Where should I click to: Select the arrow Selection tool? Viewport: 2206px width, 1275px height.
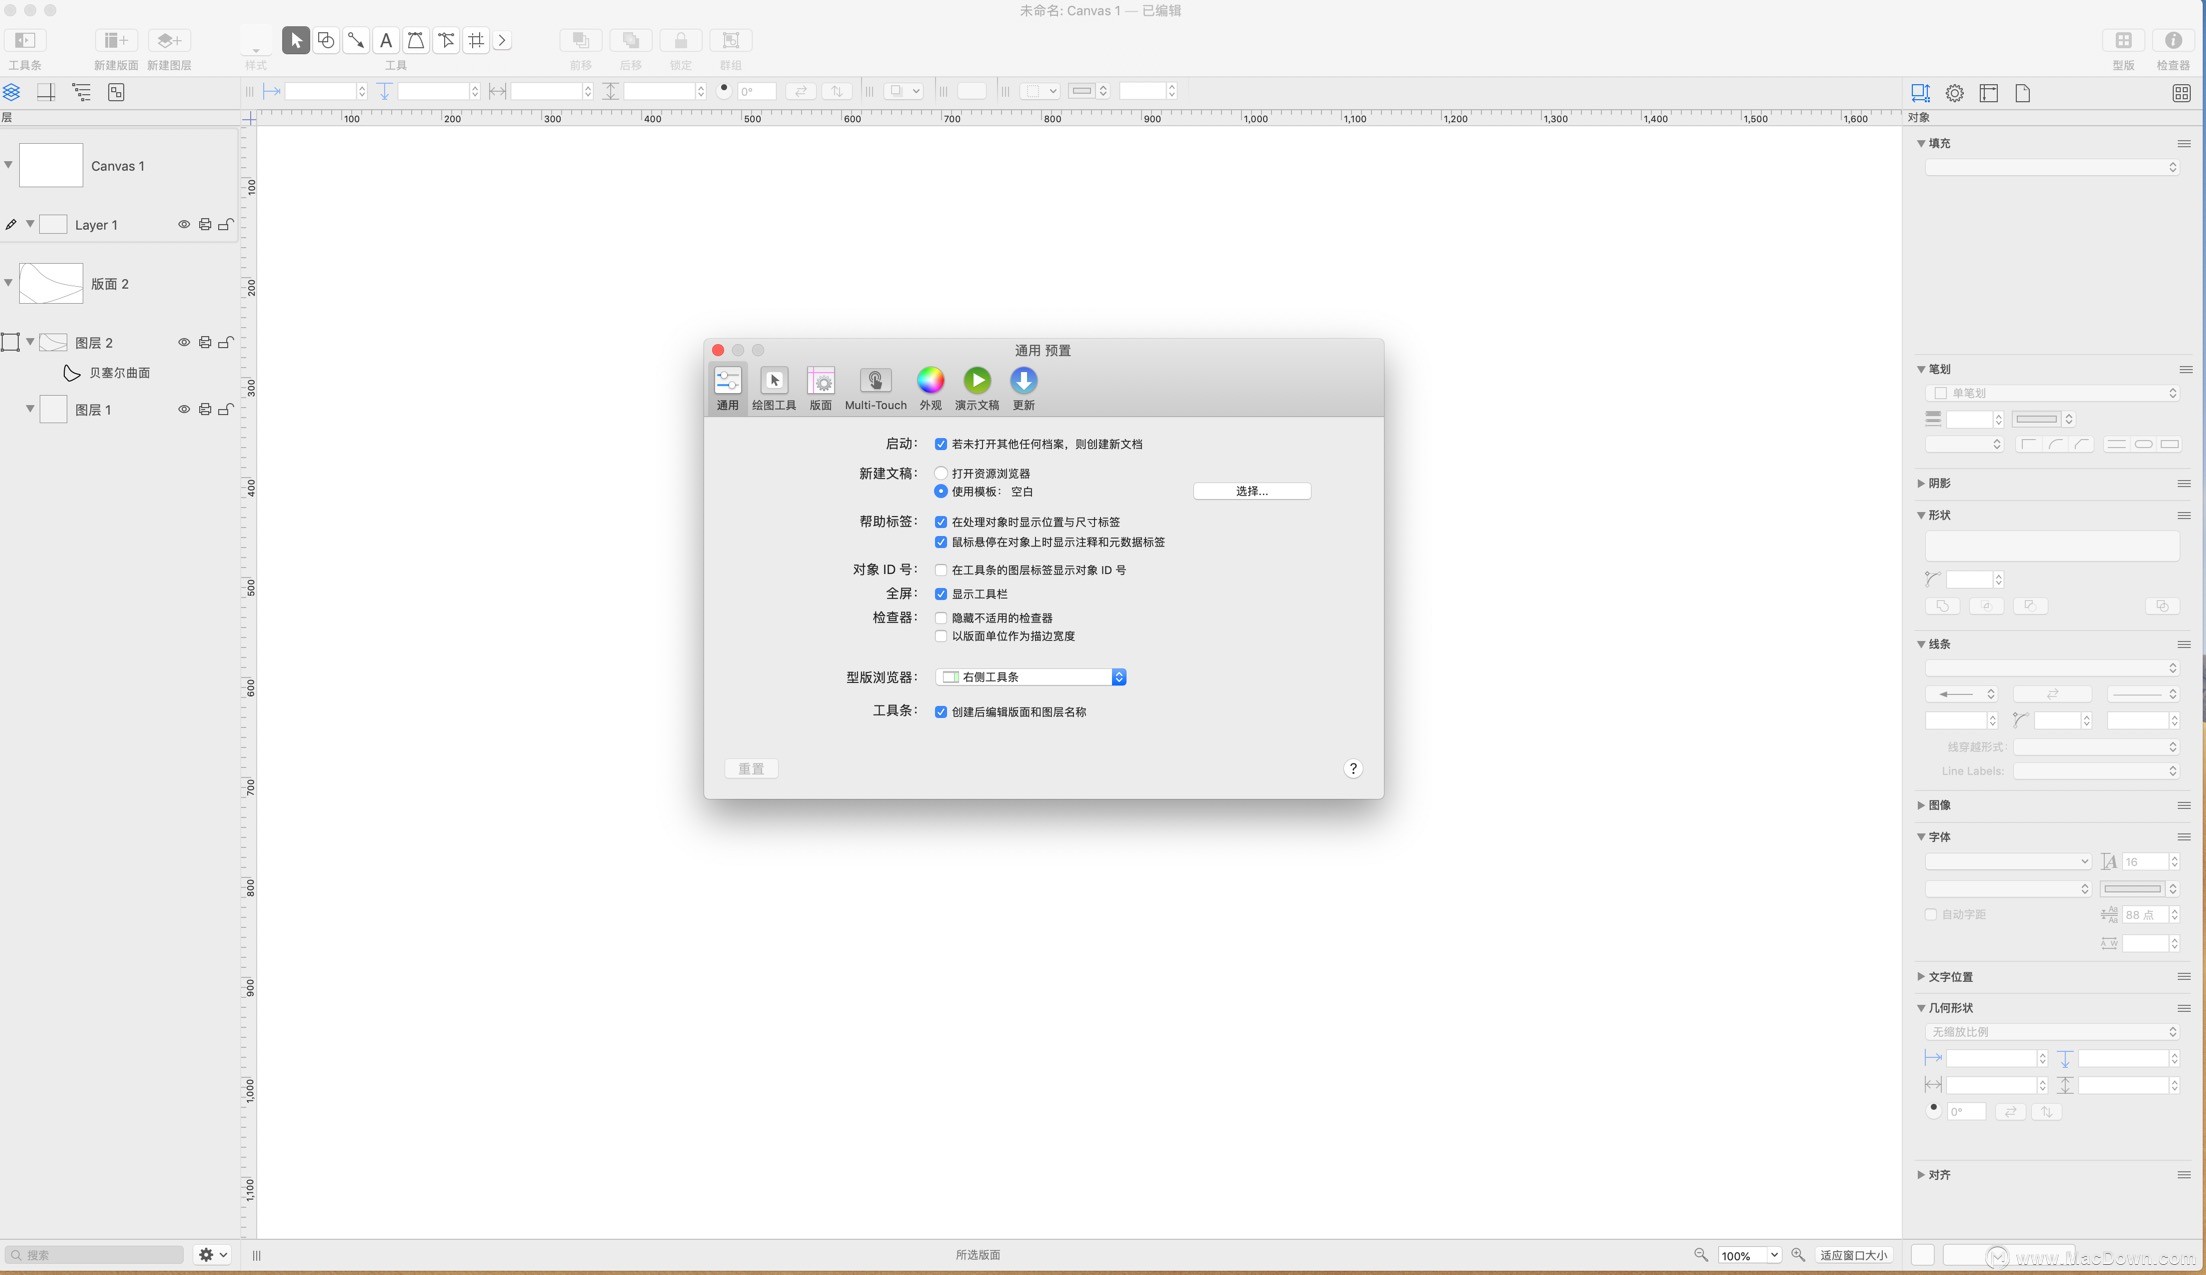295,40
